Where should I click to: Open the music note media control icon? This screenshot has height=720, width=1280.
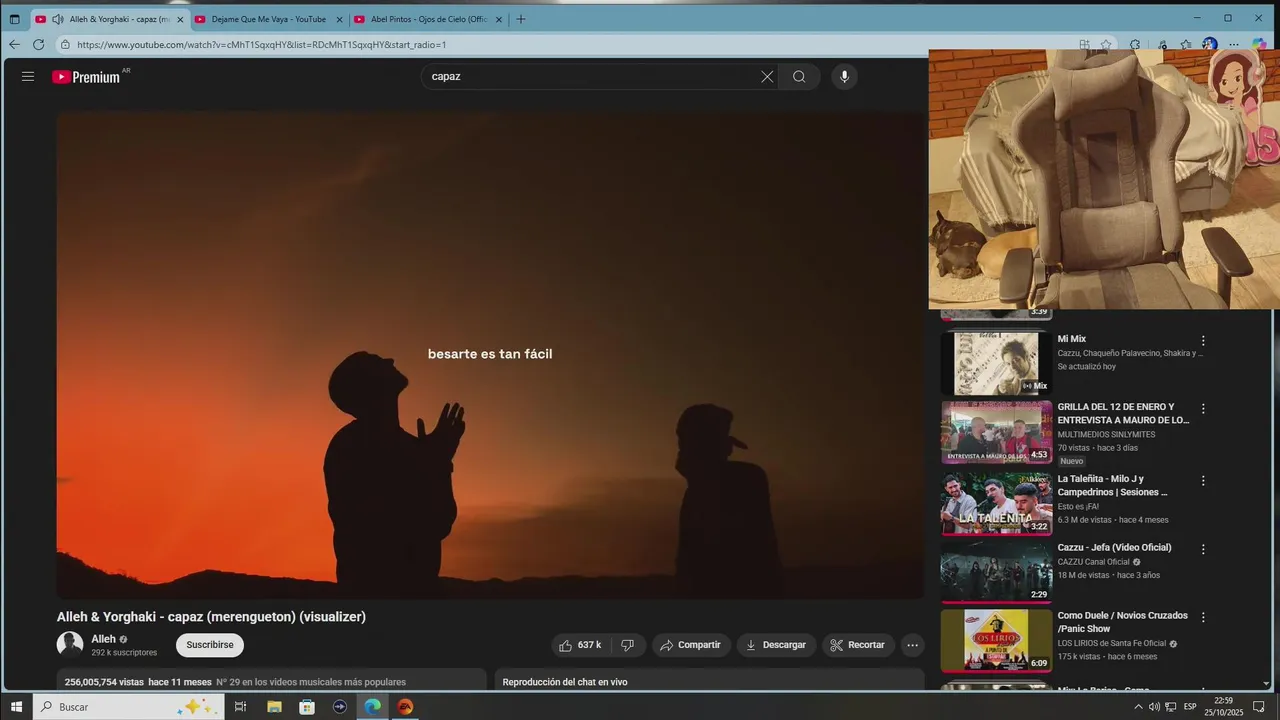point(1161,44)
